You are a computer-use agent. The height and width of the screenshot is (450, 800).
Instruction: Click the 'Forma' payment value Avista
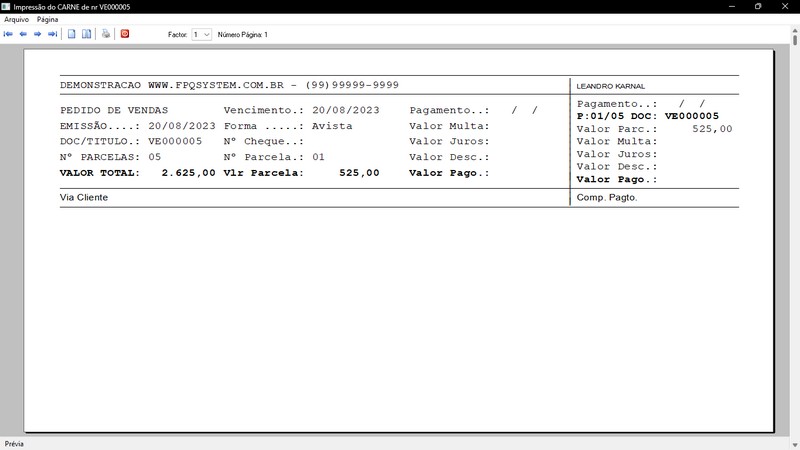(x=332, y=126)
